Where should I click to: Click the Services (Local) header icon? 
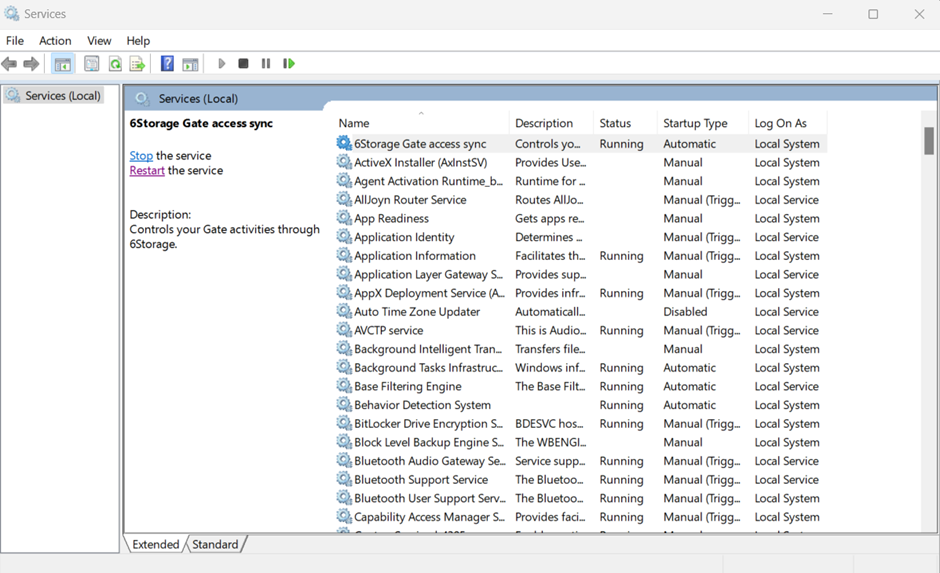(x=142, y=98)
